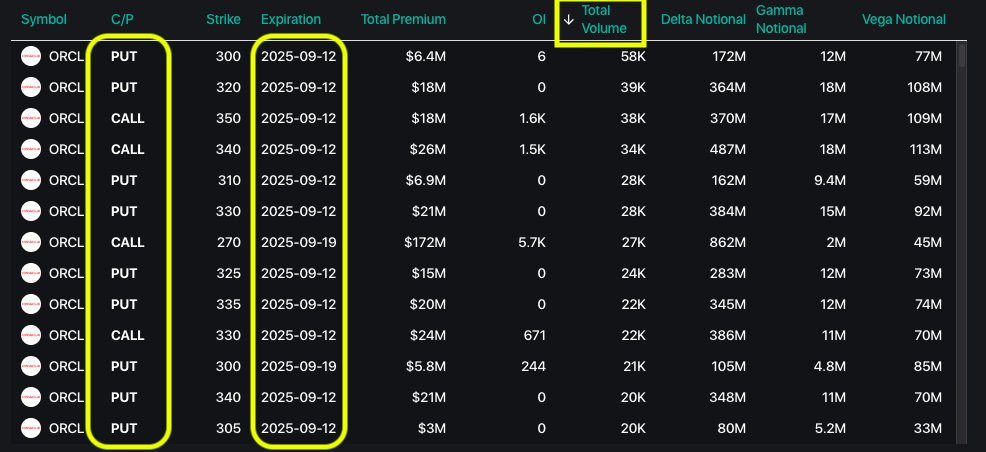Screen dimensions: 986x452
Task: Click Oracle logo in the $5.8M premium row
Action: [31, 367]
